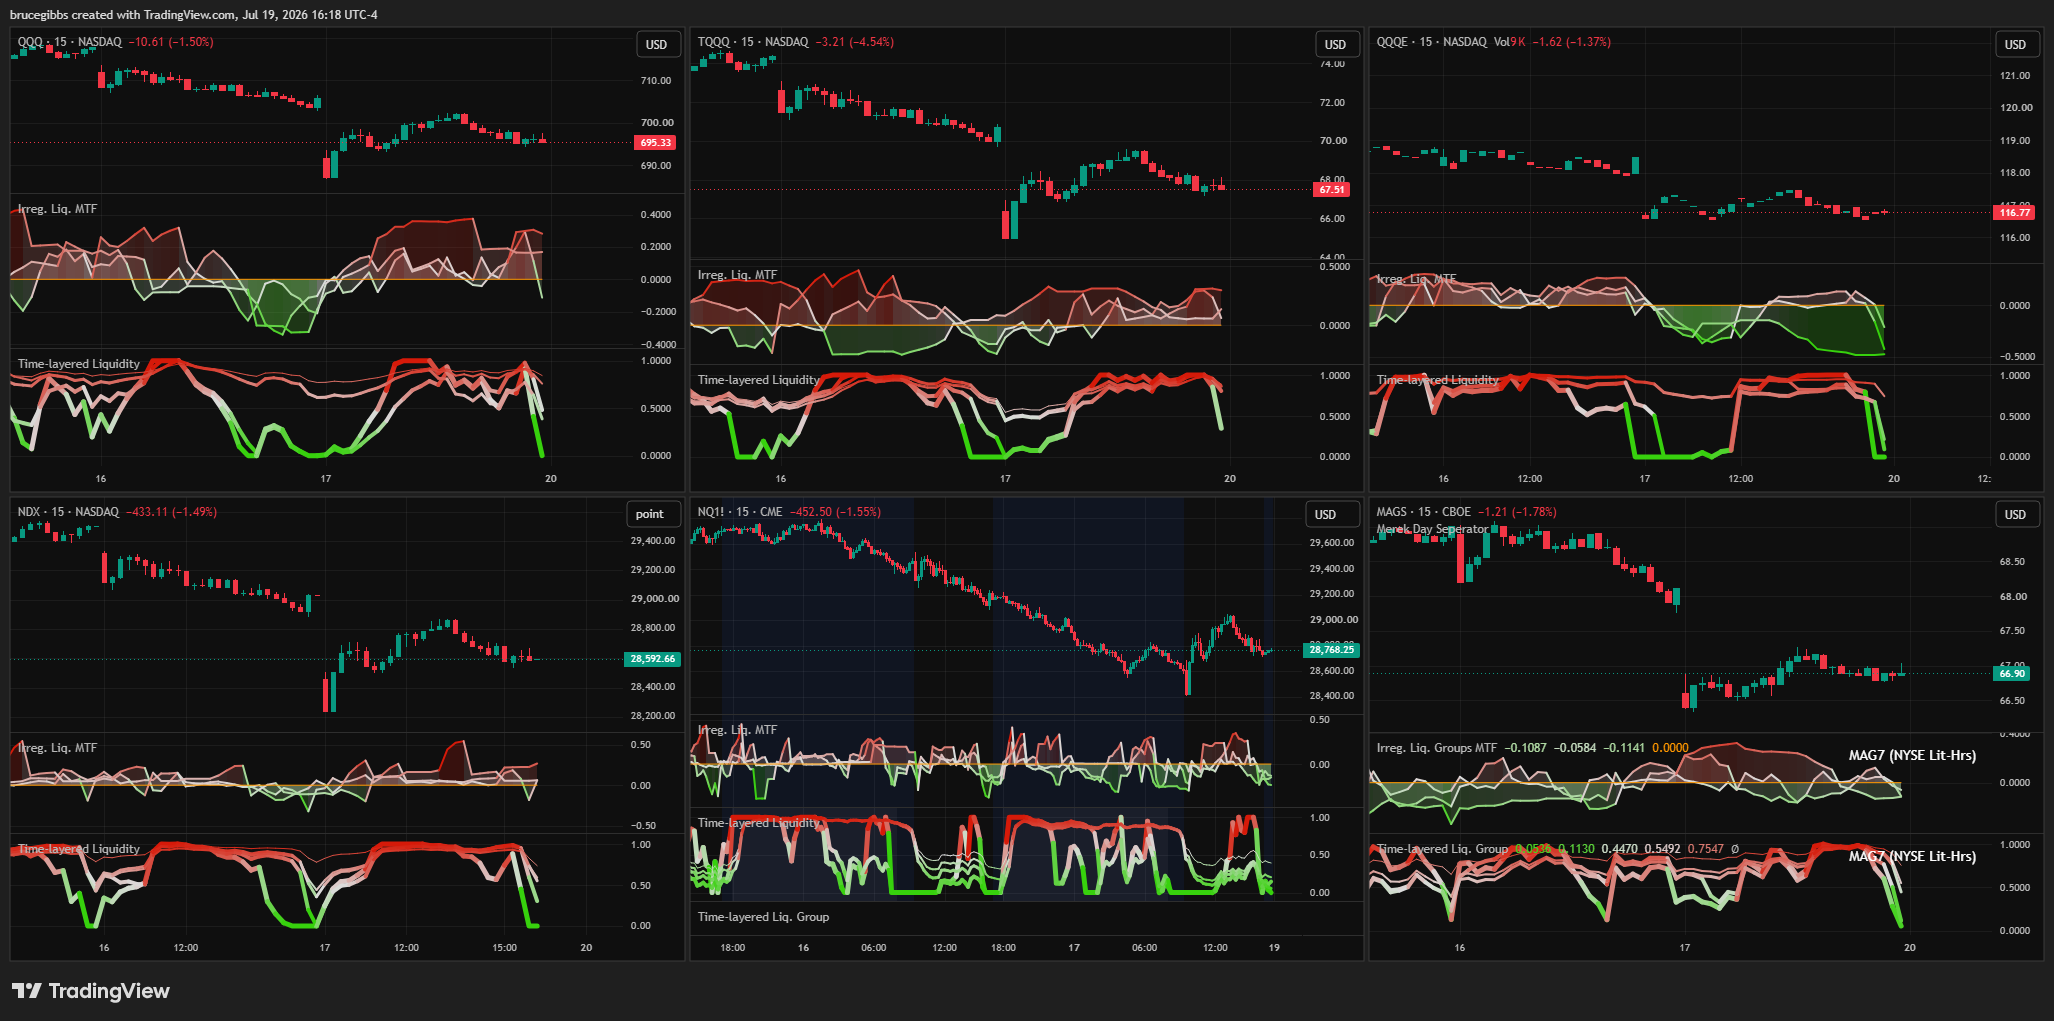Viewport: 2054px width, 1021px height.
Task: Click the 72.00 price axis label on TQQQ
Action: pyautogui.click(x=1332, y=103)
